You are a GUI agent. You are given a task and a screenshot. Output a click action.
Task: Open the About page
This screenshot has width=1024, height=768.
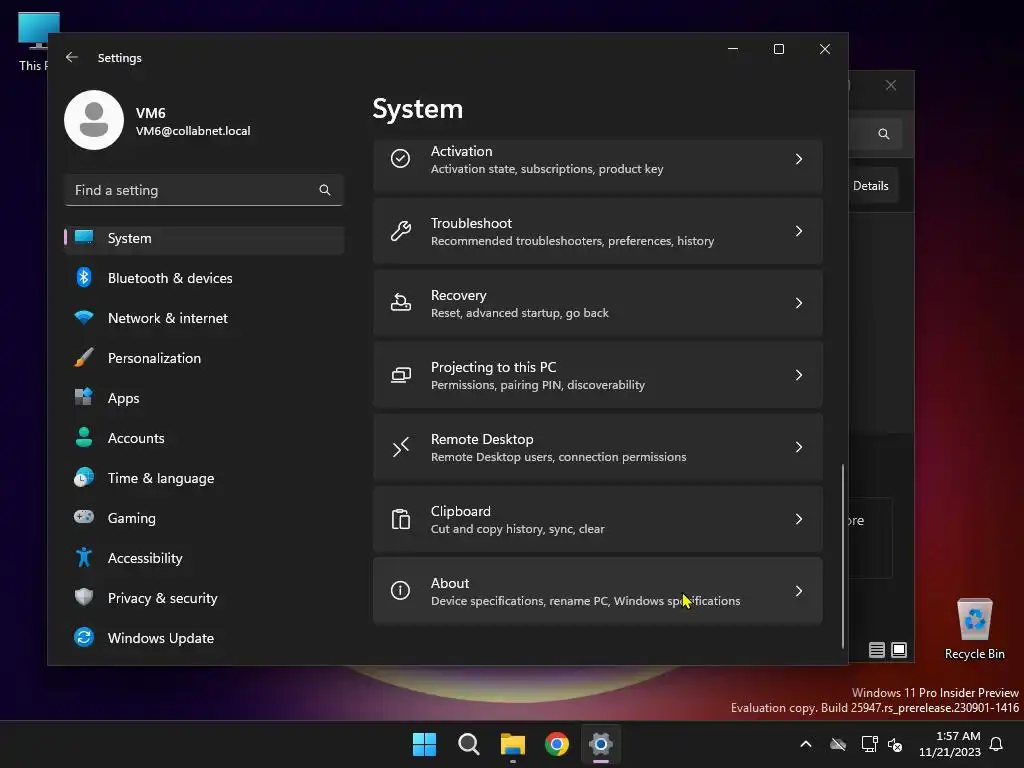(598, 591)
